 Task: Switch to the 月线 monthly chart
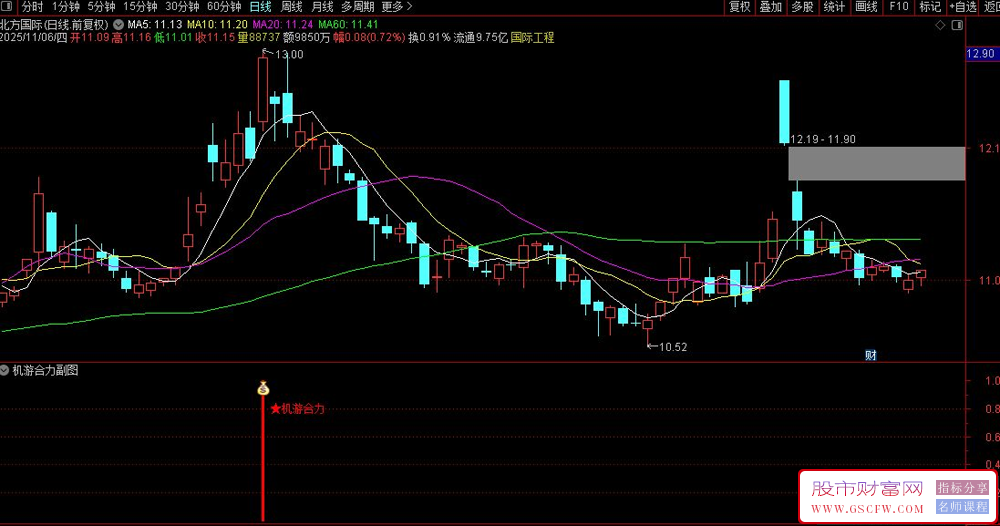click(322, 6)
